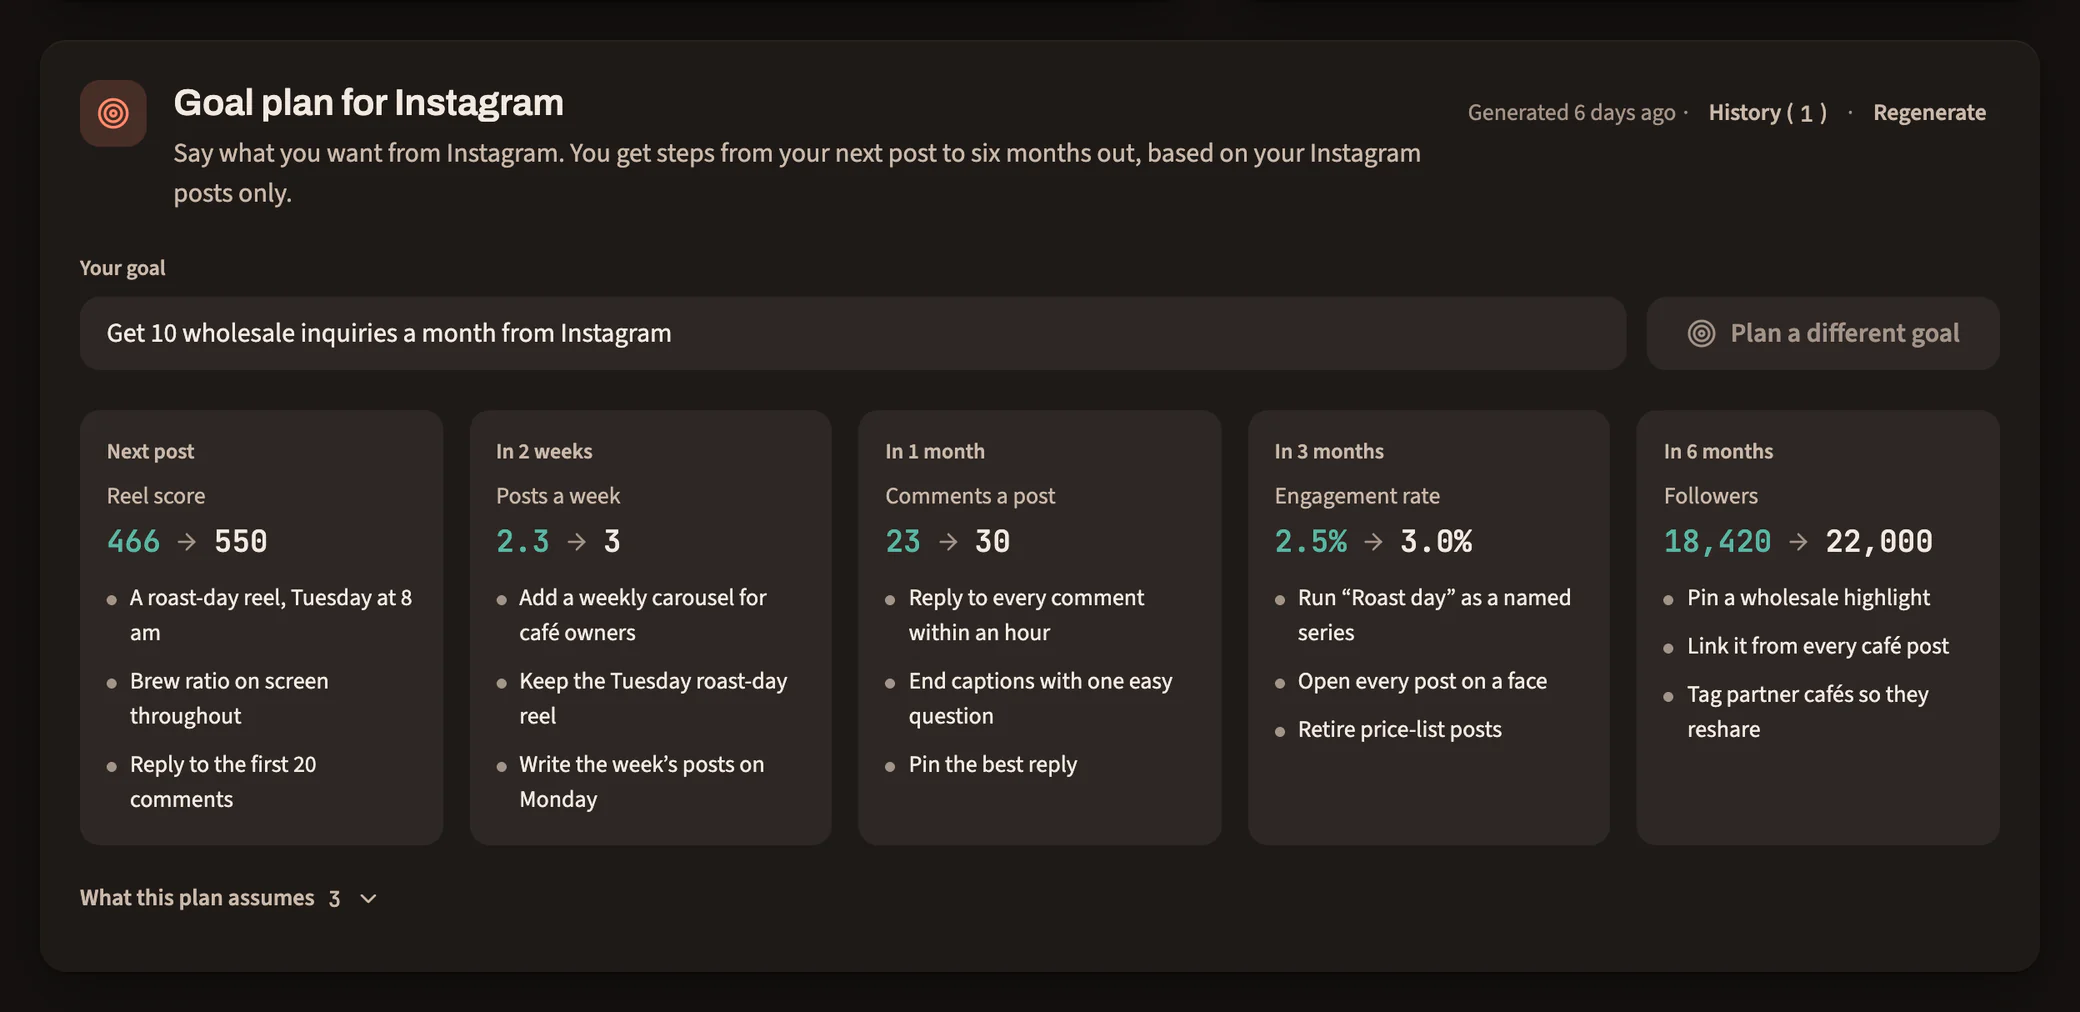Click the arrow between 2.3 and 3
The height and width of the screenshot is (1012, 2080).
click(x=576, y=541)
